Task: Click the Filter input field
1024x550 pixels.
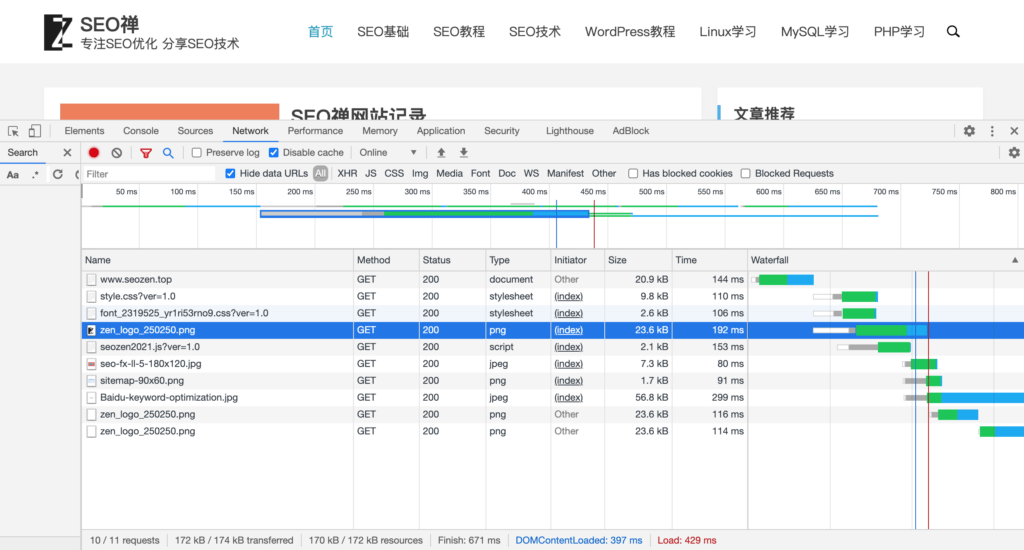Action: [x=149, y=174]
